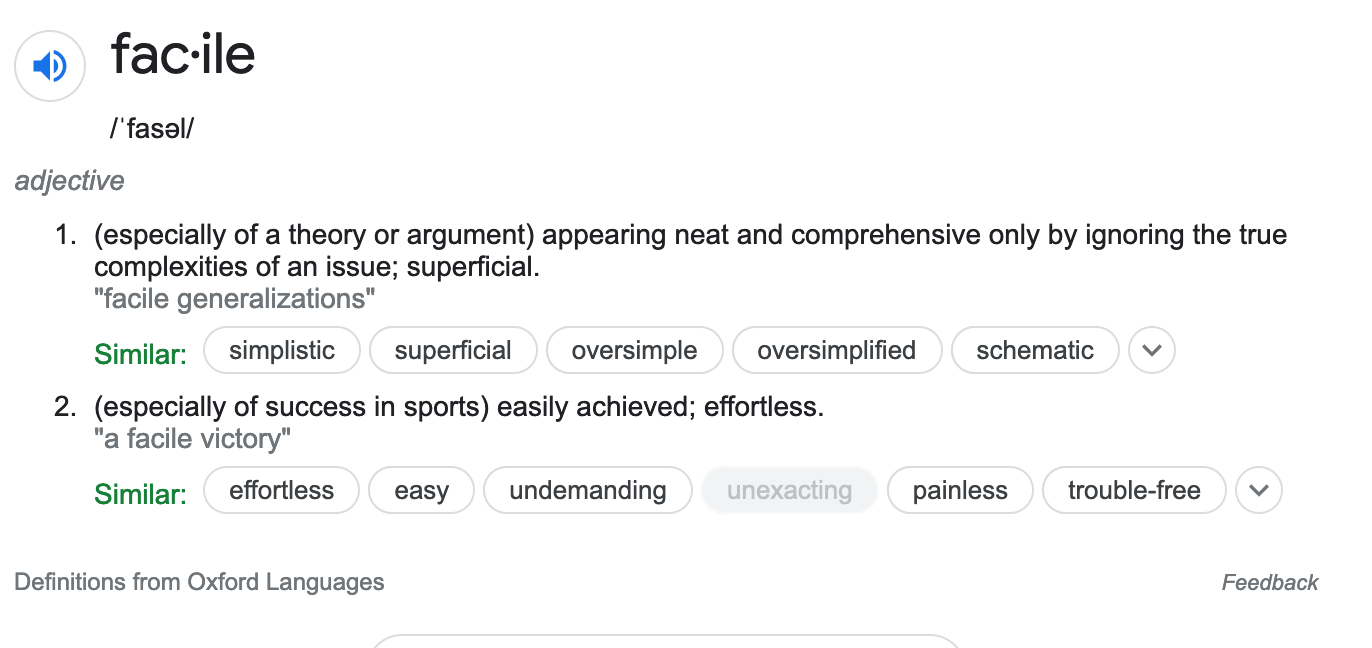Select the 'simplistic' synonym chip
The width and height of the screenshot is (1372, 648).
click(x=281, y=351)
